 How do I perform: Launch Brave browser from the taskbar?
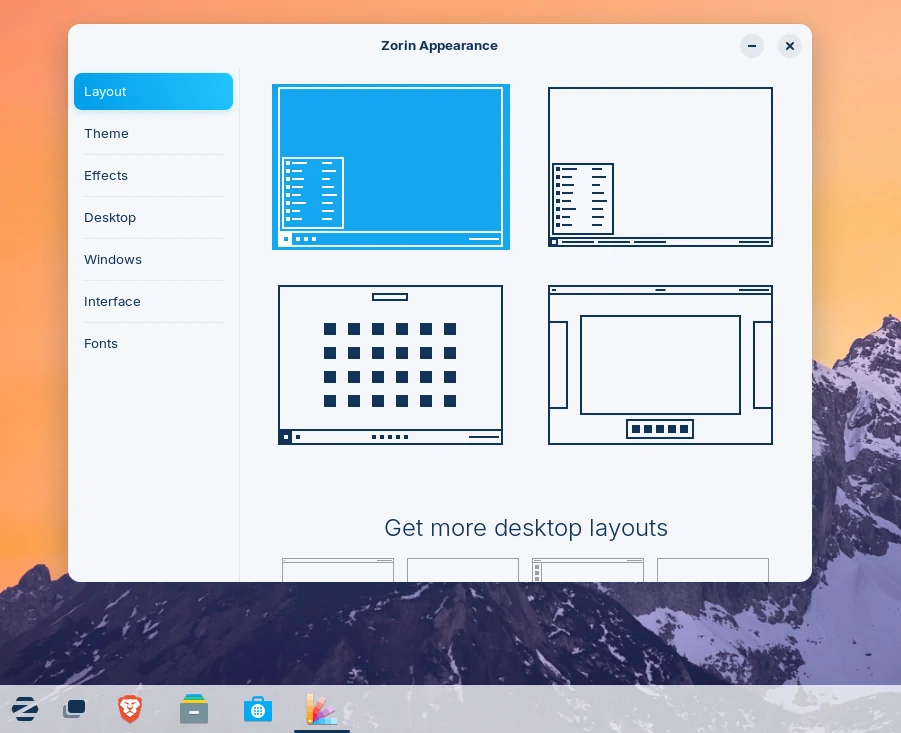[130, 709]
